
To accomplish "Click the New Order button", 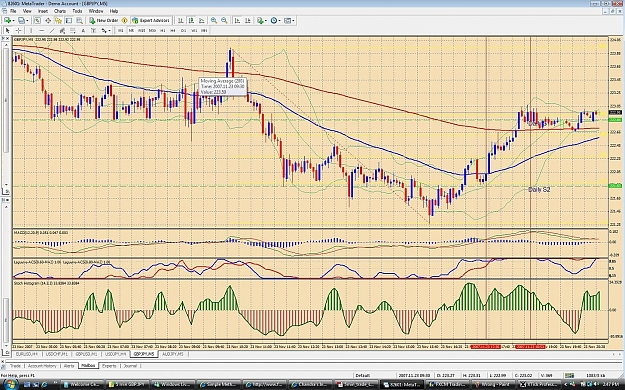I will coord(103,20).
